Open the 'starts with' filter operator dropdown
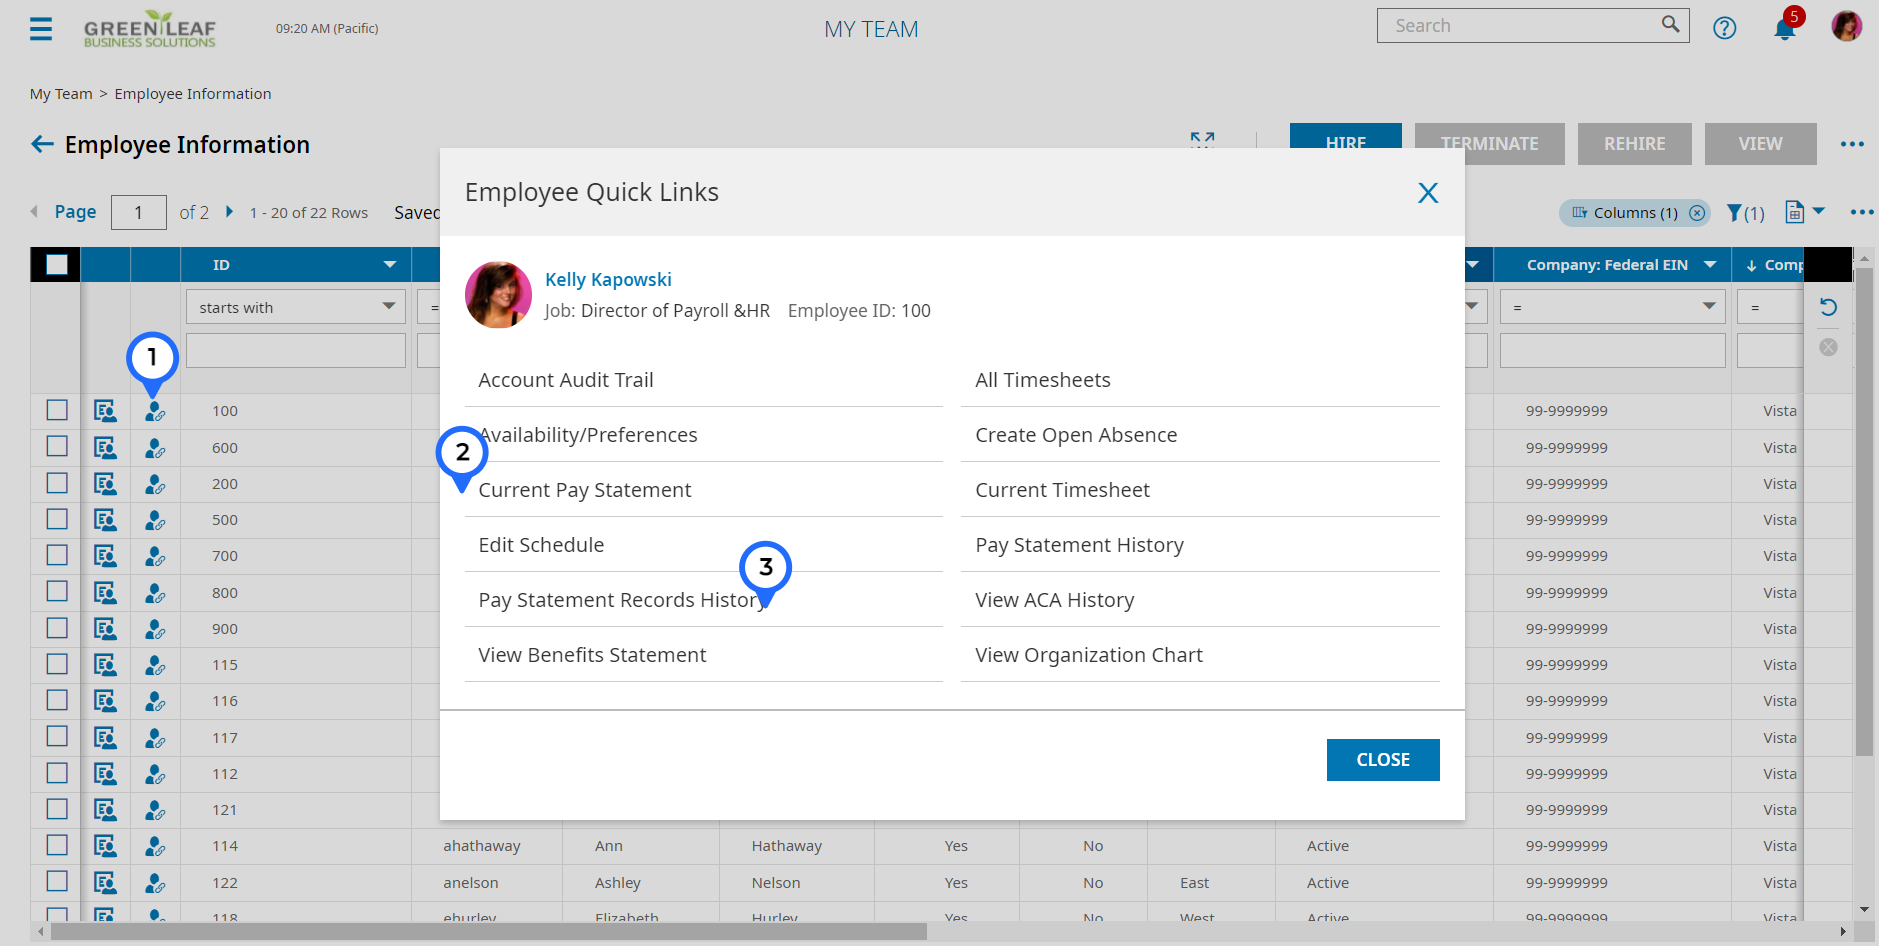 pyautogui.click(x=296, y=307)
